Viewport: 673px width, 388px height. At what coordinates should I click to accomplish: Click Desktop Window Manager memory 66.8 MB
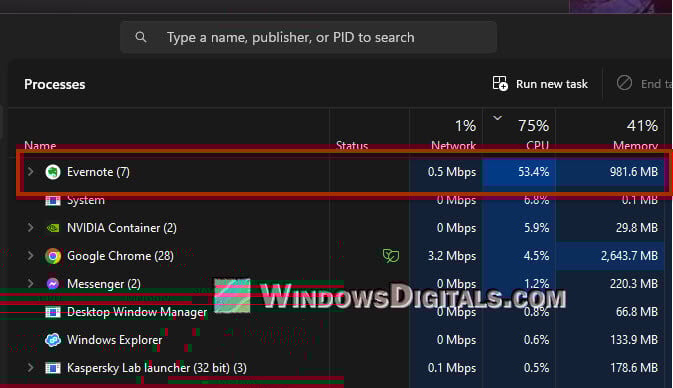(637, 312)
